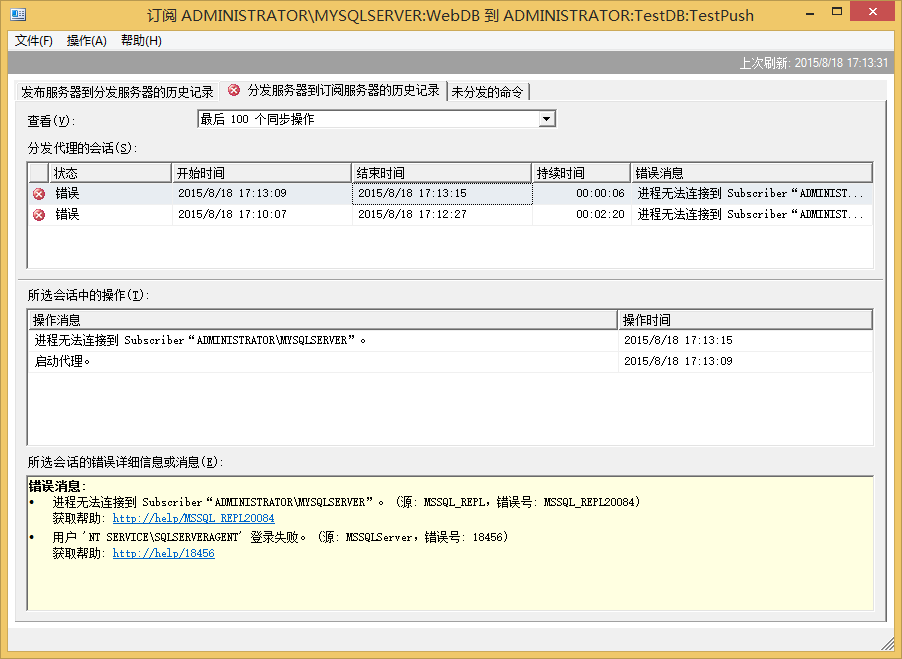Select 分发服务器到订阅服务器的历史记录 tab
Screen dimensions: 902x659
point(335,90)
